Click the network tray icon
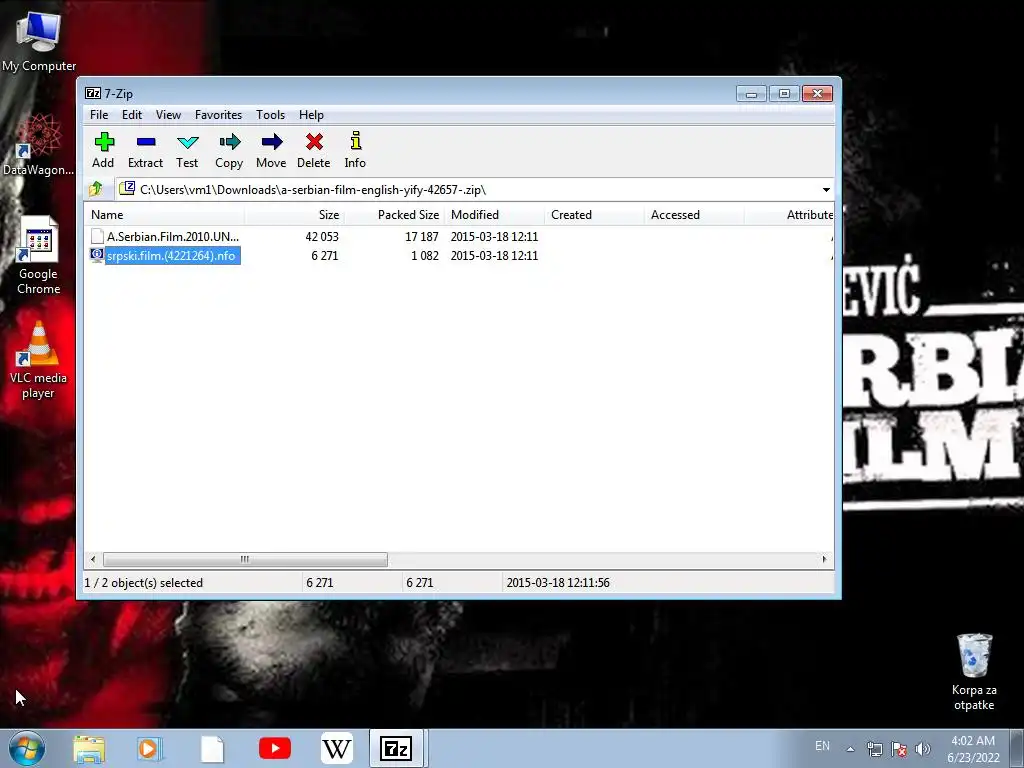The width and height of the screenshot is (1024, 768). click(874, 749)
